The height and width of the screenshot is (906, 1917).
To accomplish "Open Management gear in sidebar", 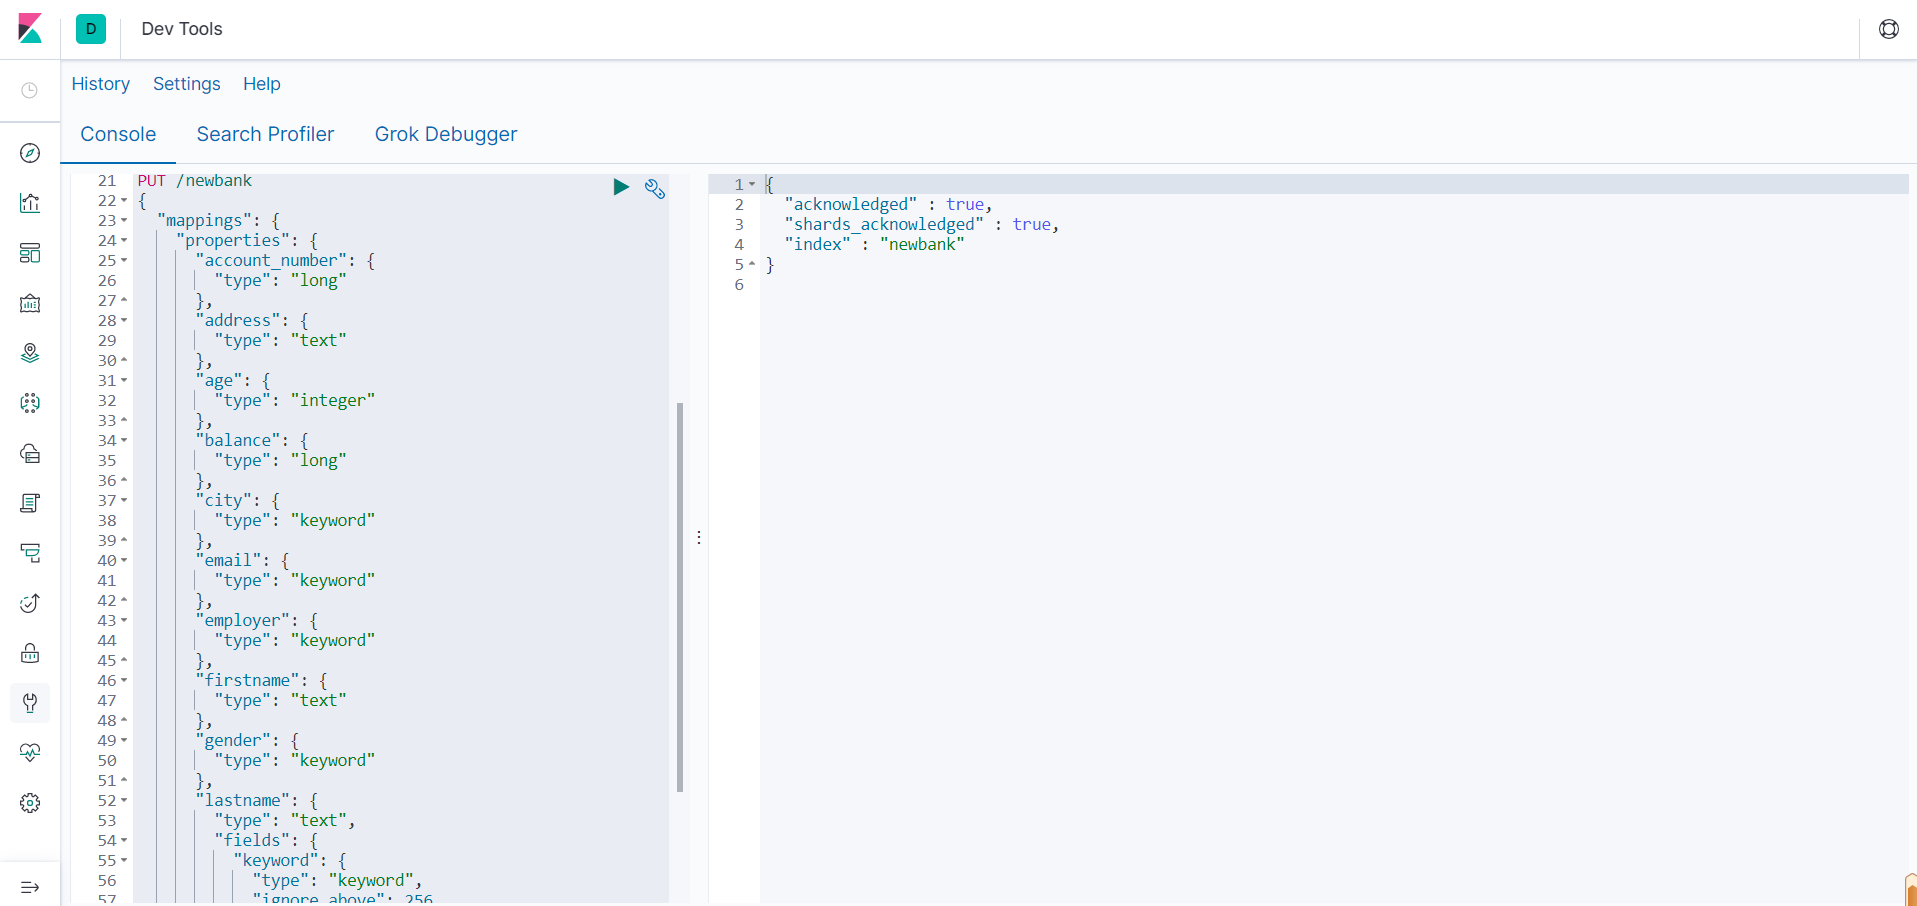I will click(x=30, y=803).
